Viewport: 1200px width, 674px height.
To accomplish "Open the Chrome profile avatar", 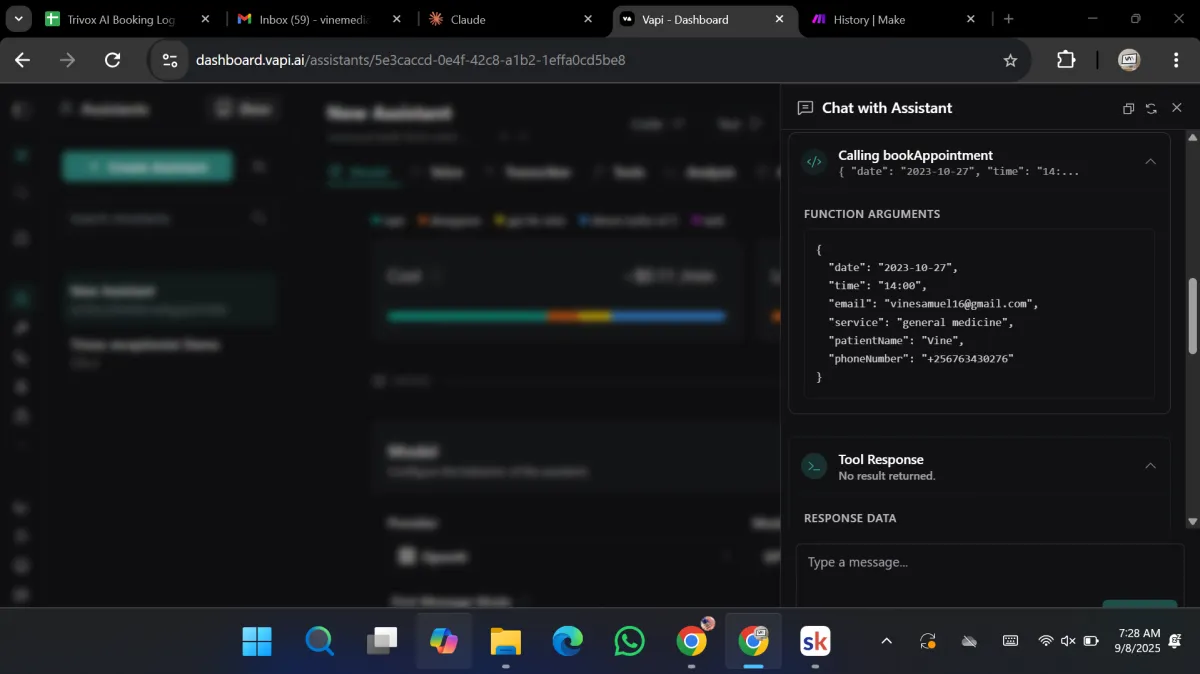I will [1129, 60].
